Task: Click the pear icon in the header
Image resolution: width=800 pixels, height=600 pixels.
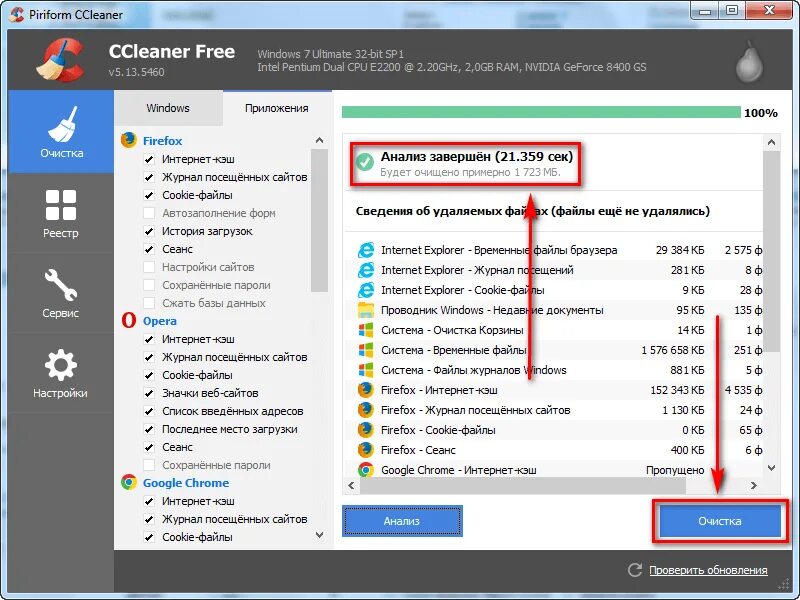Action: tap(749, 62)
